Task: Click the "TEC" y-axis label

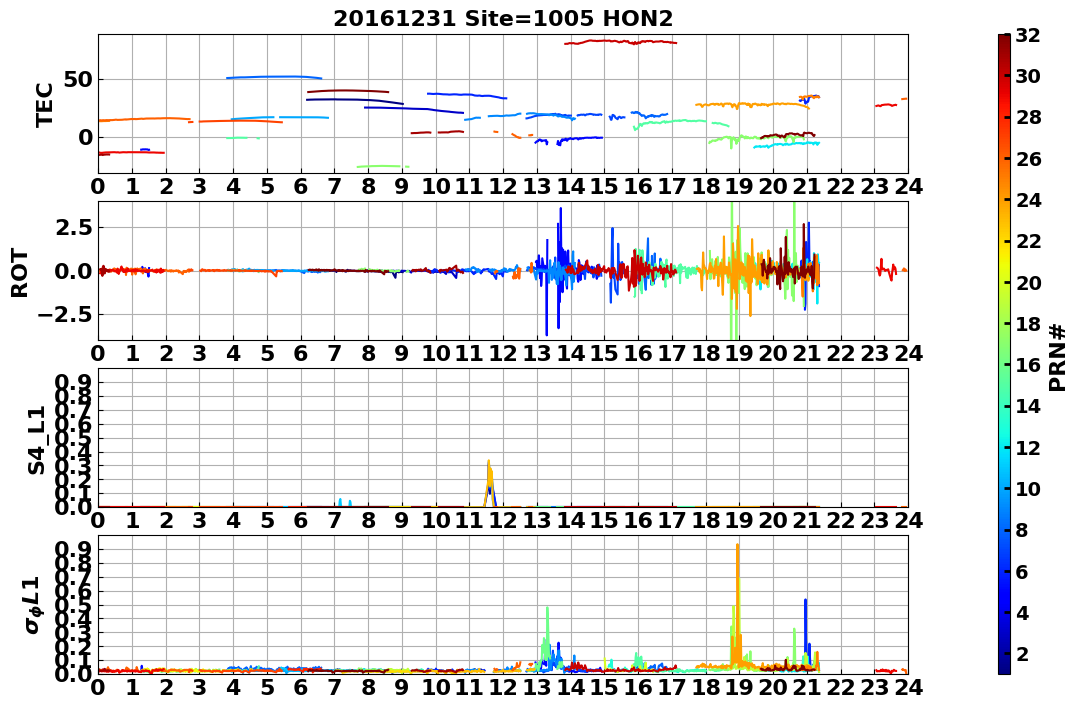Action: click(x=45, y=104)
